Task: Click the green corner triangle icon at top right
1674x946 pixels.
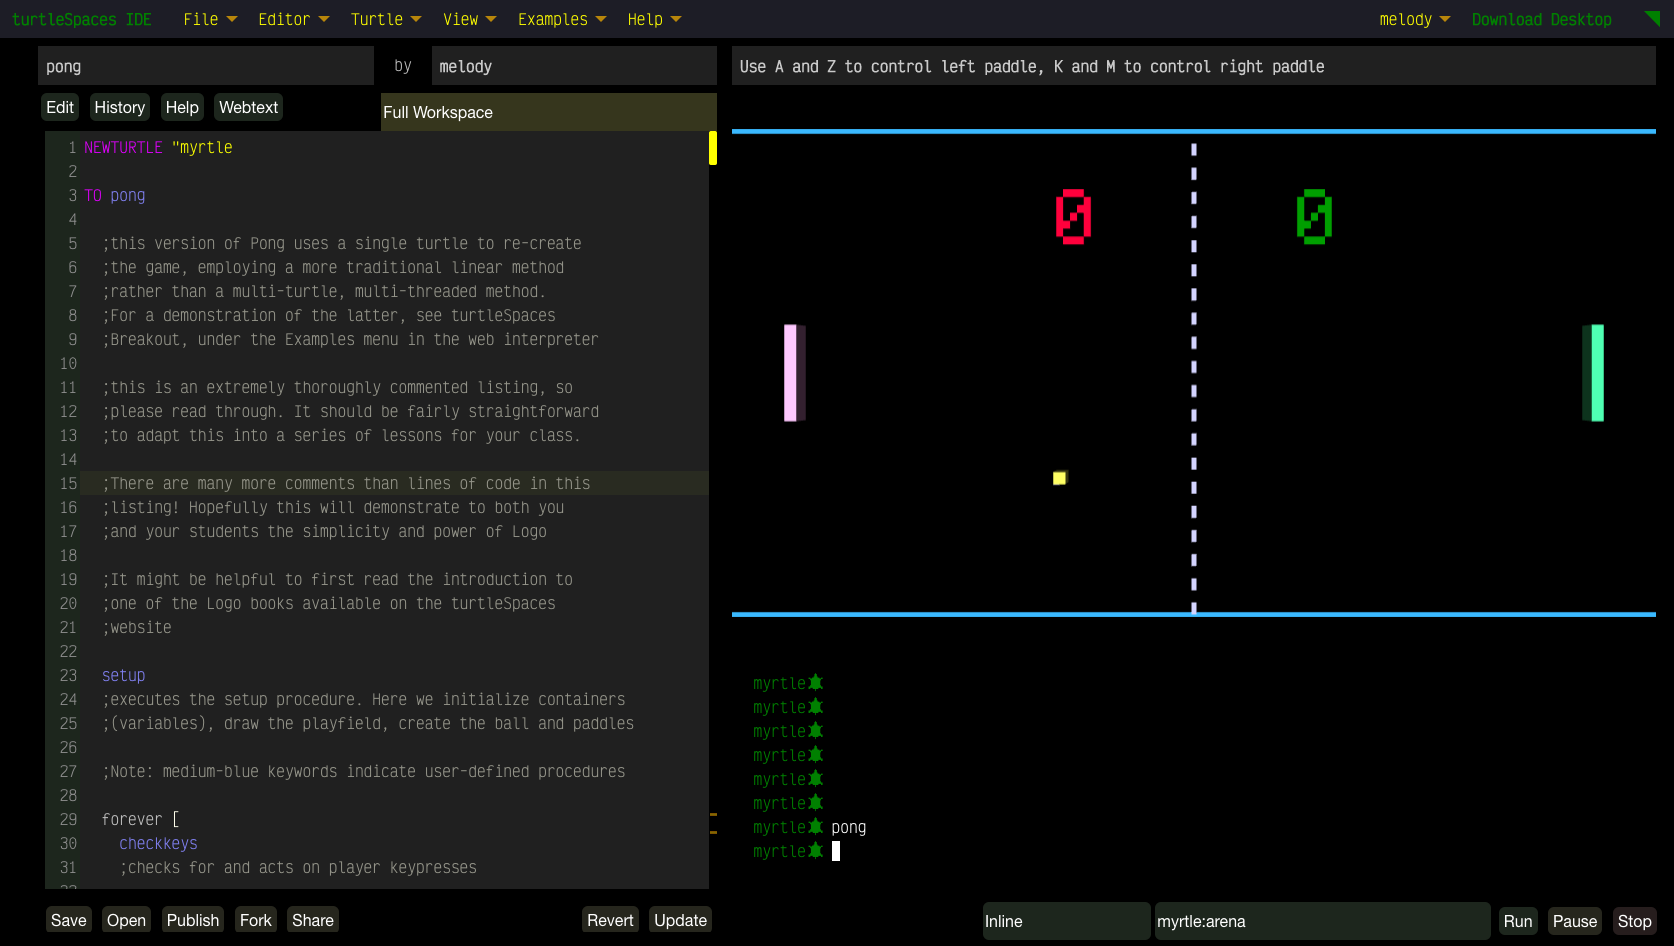Action: (1652, 17)
